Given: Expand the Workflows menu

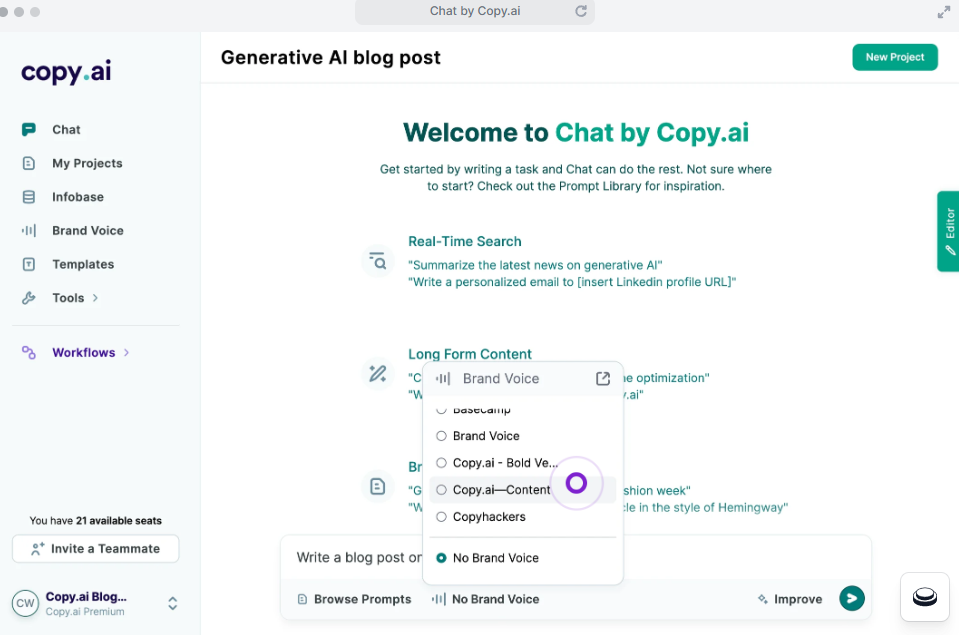Looking at the screenshot, I should tap(89, 352).
